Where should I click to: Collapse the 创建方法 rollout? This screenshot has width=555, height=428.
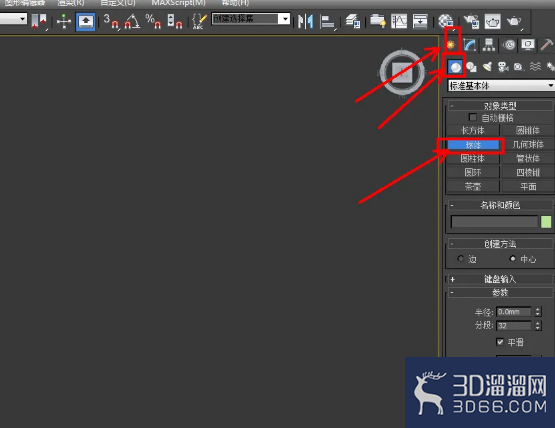[500, 244]
